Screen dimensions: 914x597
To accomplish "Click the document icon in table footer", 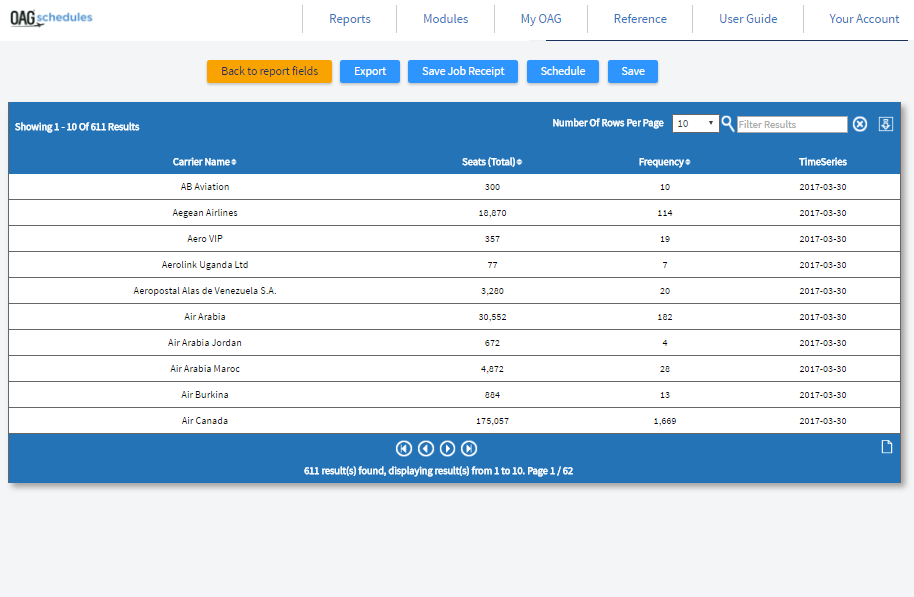I will (887, 447).
